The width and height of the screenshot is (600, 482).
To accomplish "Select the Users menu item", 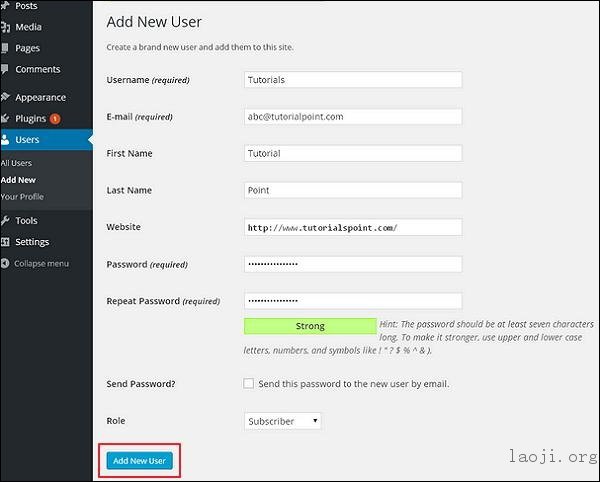I will (x=46, y=140).
